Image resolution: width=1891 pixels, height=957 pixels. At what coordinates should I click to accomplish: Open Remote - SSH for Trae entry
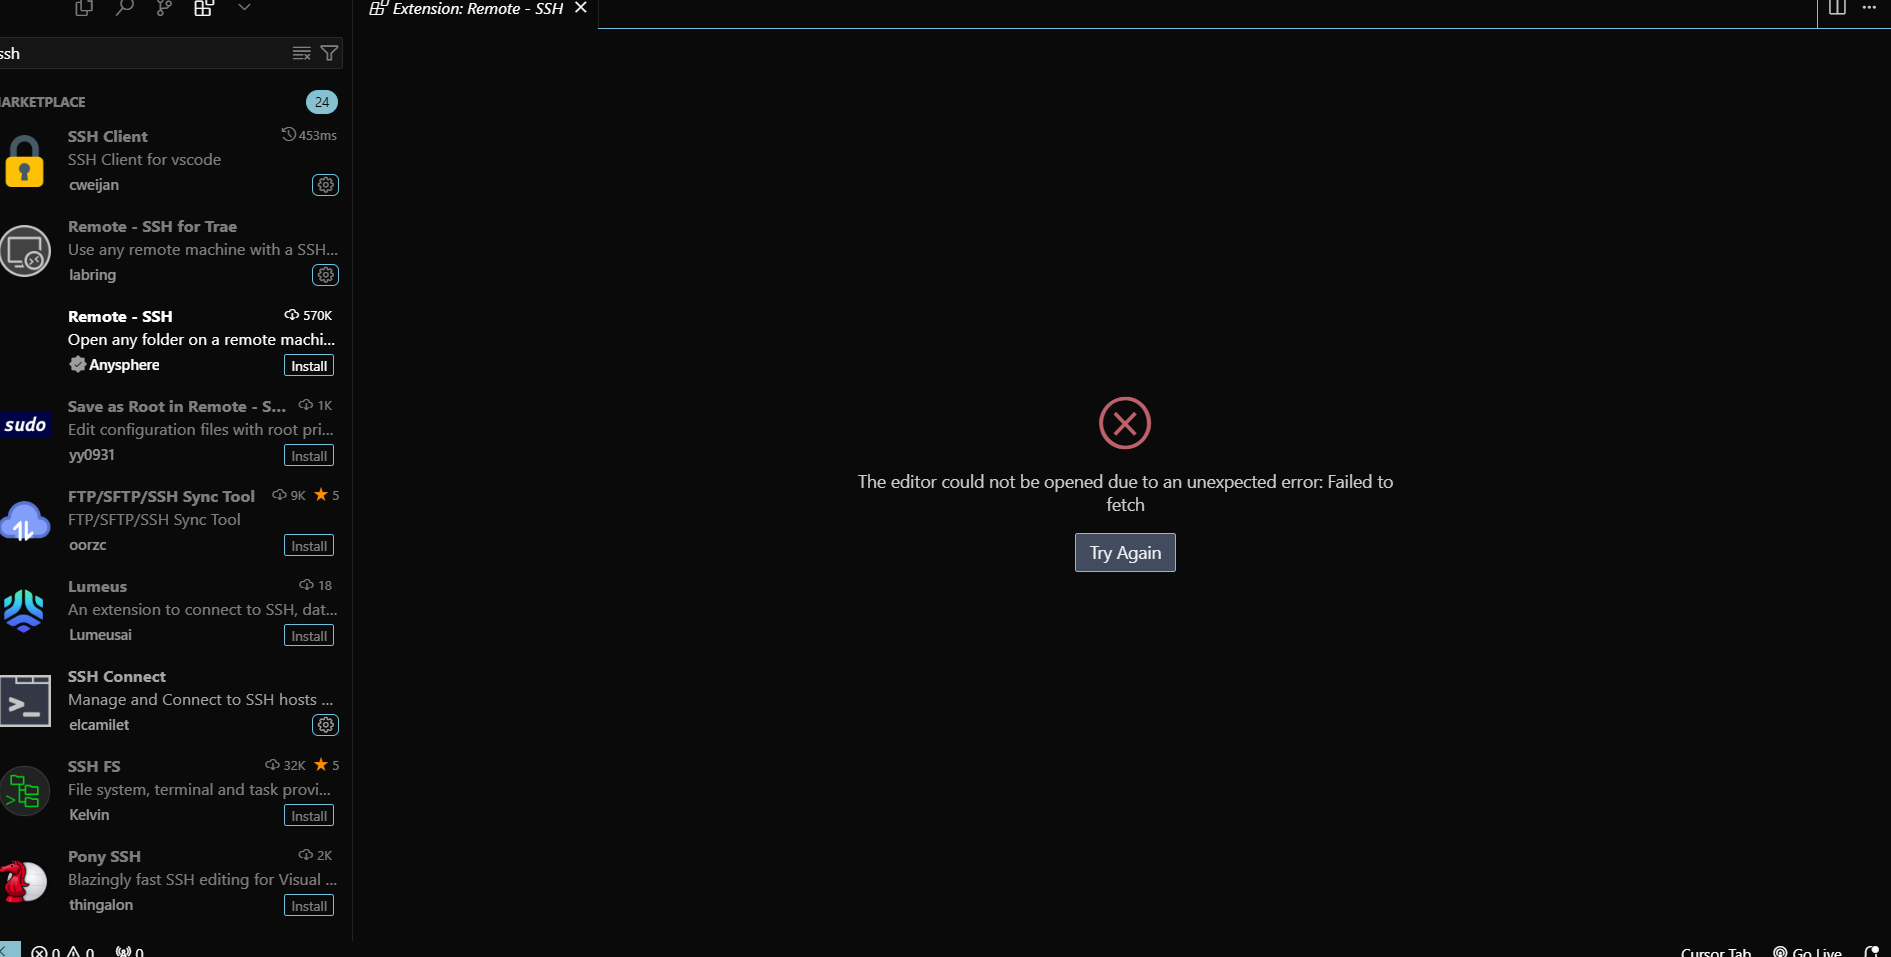pos(176,251)
